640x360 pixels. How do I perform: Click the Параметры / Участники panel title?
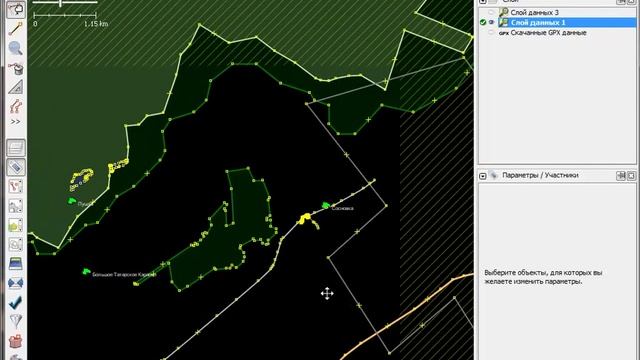[540, 175]
